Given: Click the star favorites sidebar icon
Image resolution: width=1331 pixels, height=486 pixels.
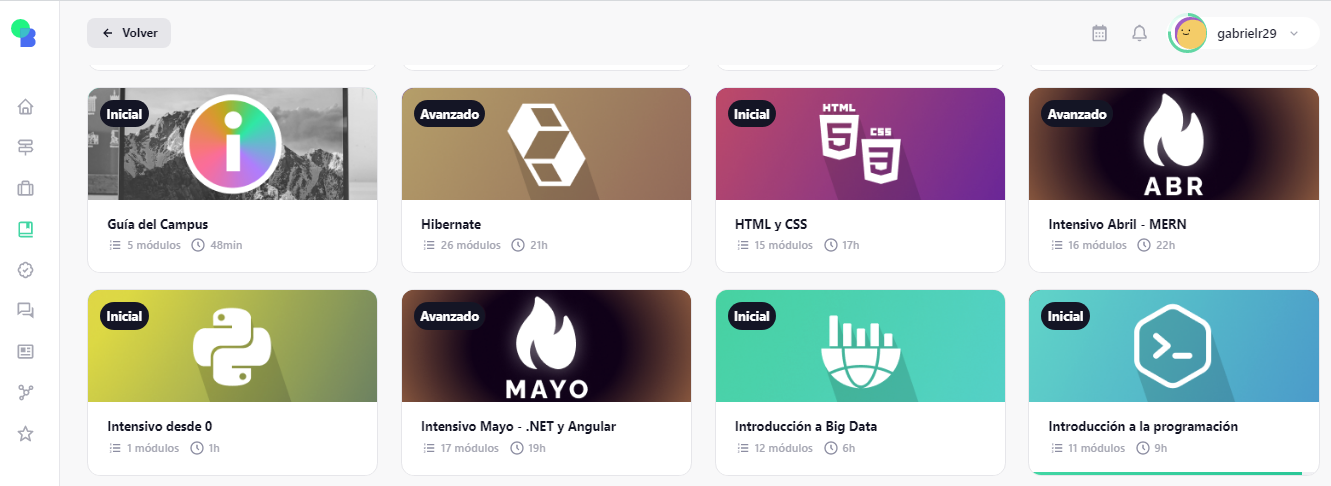Looking at the screenshot, I should pos(26,433).
